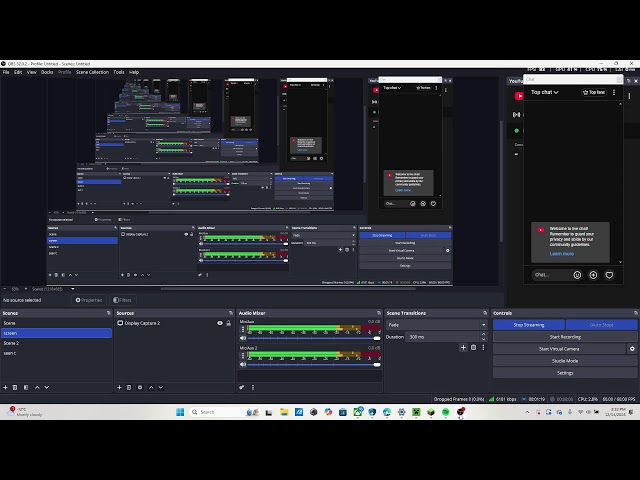Adjust Mic/Aux 2 volume slider handle
Image resolution: width=640 pixels, height=480 pixels.
click(x=377, y=365)
